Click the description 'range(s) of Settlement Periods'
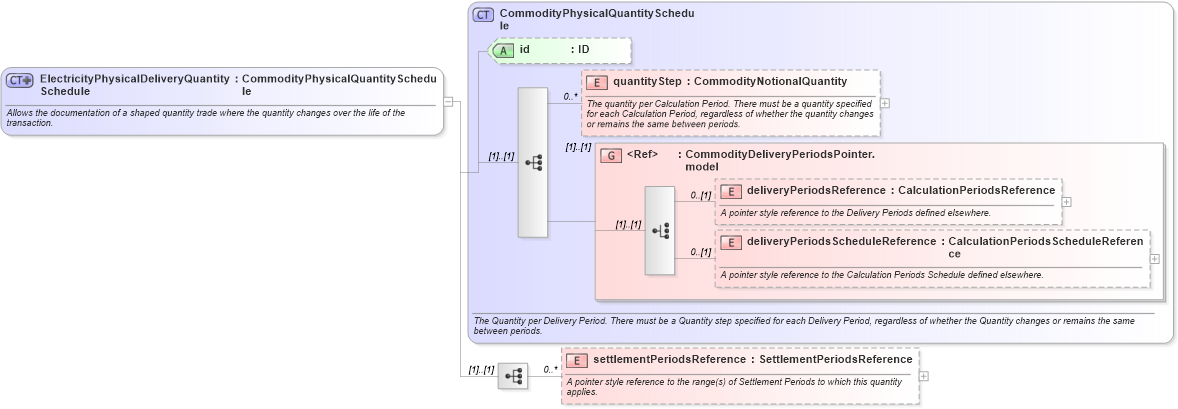 point(734,386)
